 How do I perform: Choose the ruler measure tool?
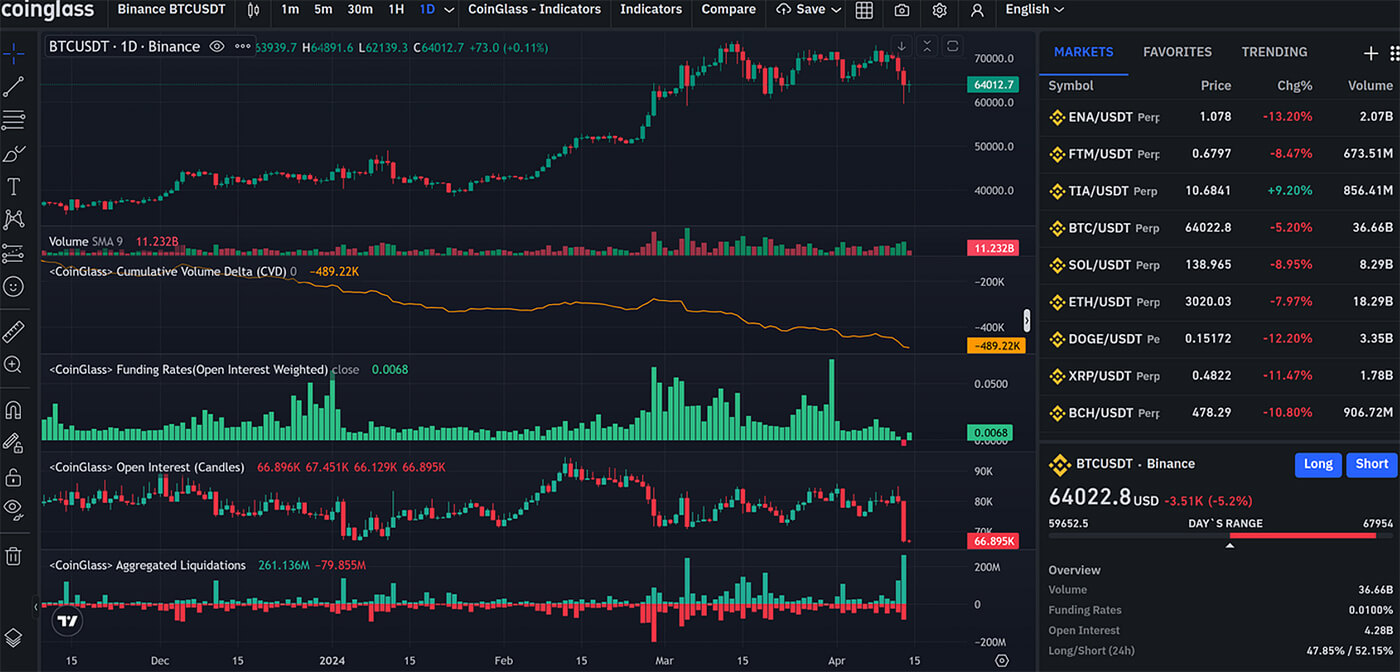click(14, 331)
